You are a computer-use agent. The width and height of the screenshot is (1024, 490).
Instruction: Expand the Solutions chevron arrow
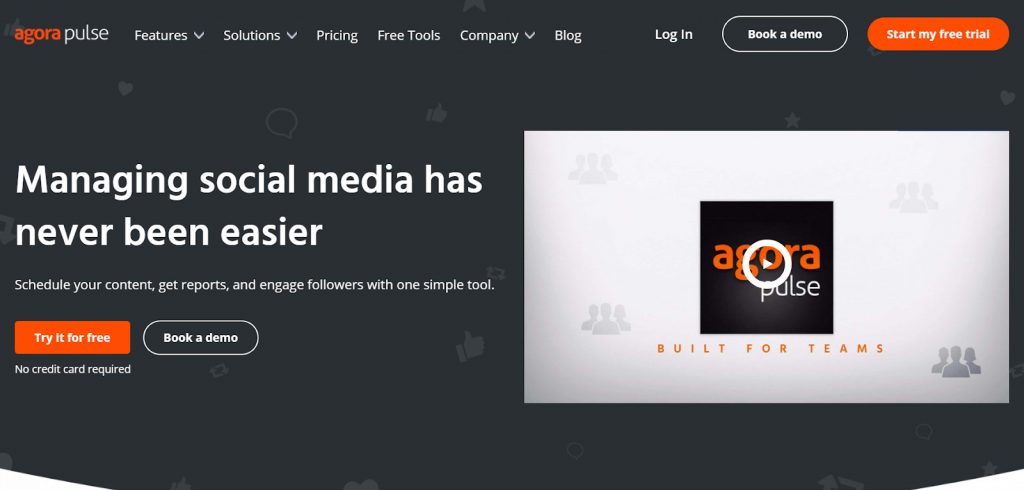coord(291,35)
